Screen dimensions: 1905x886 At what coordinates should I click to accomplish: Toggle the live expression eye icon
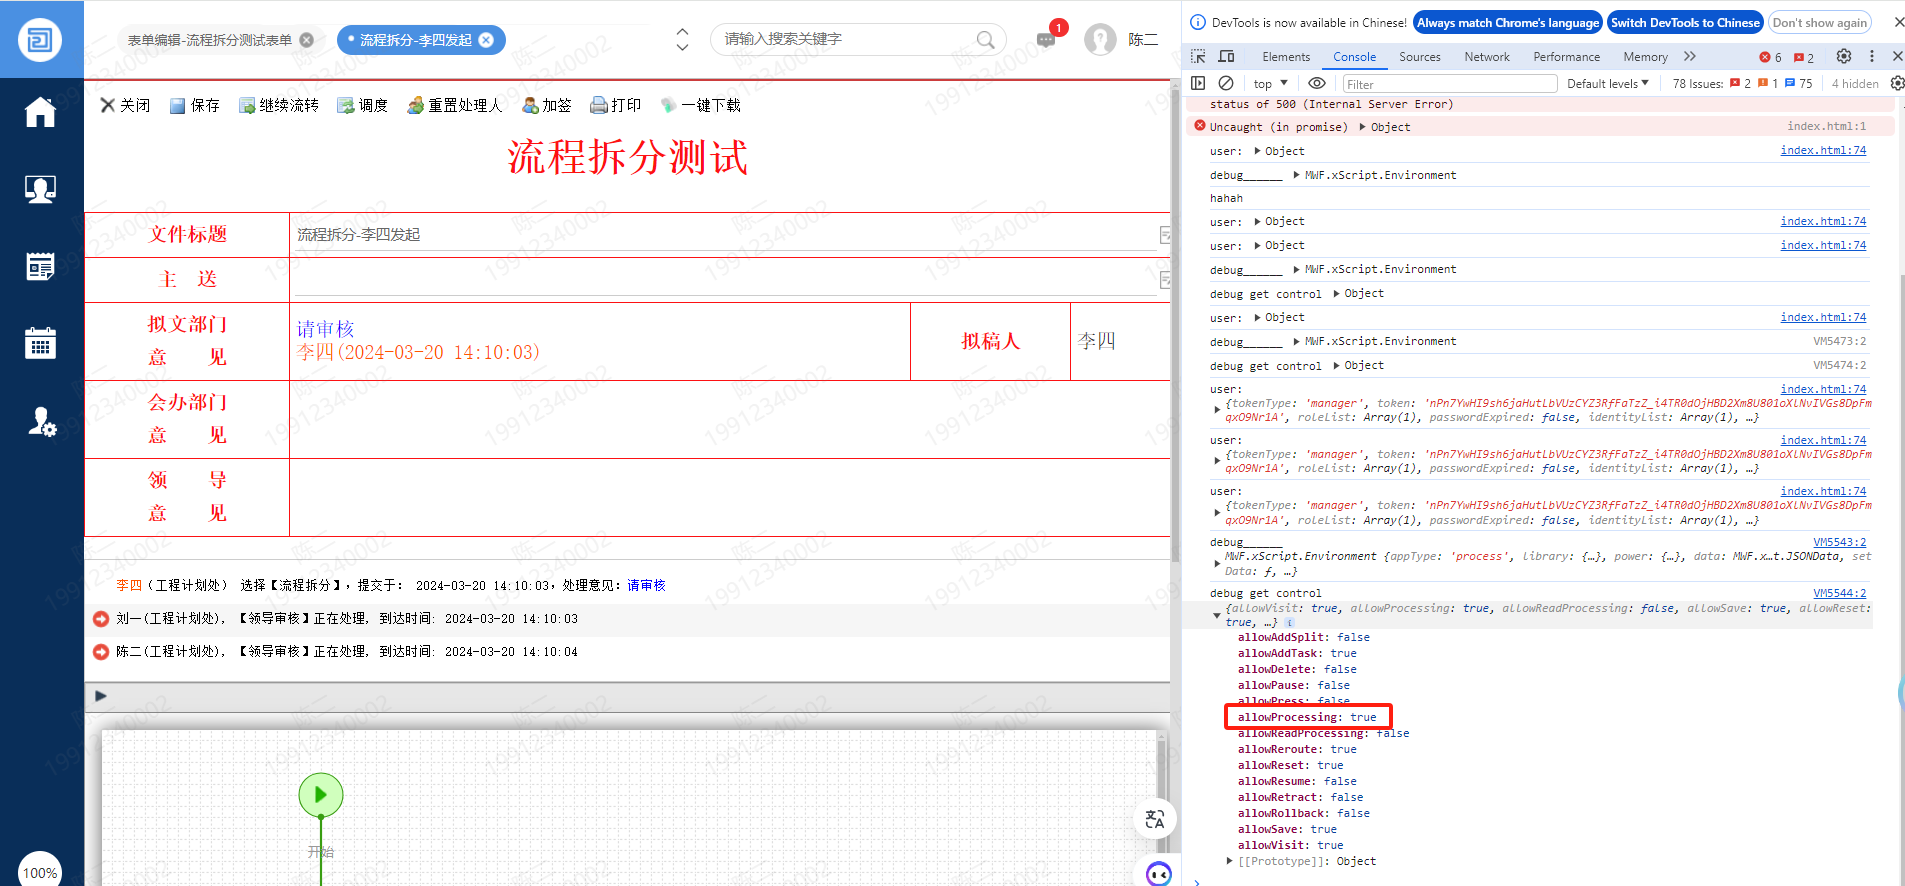point(1317,84)
